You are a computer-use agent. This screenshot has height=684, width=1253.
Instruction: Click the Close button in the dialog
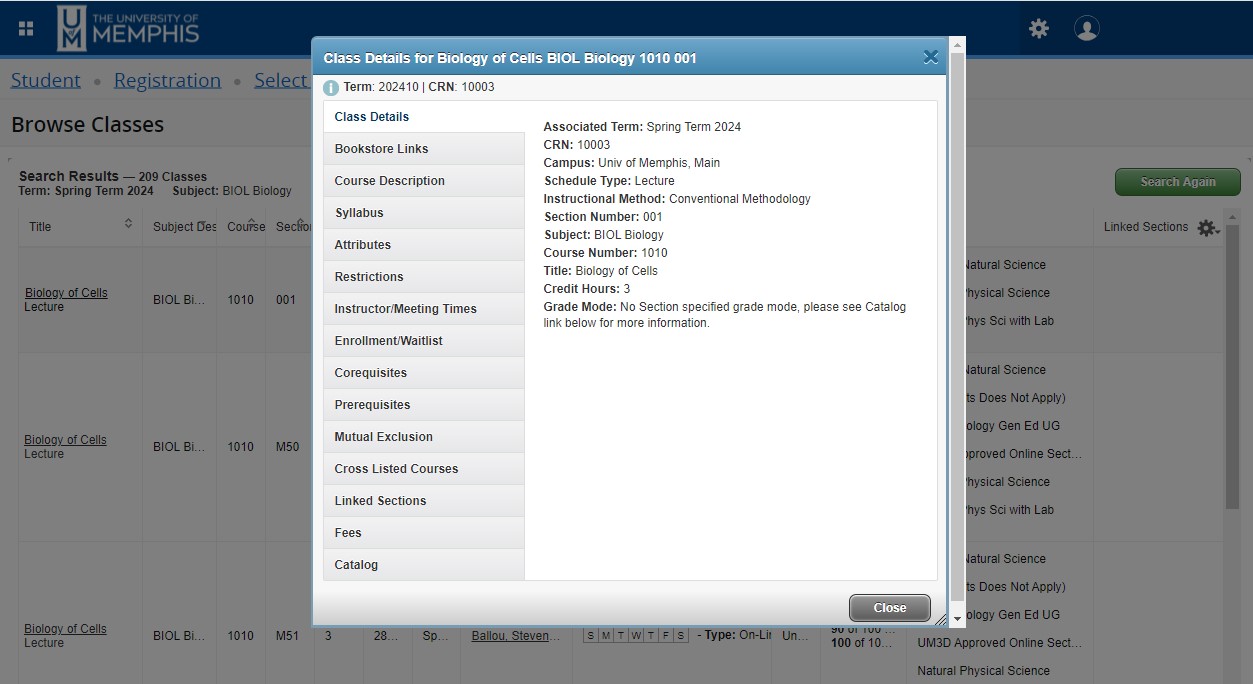point(889,607)
